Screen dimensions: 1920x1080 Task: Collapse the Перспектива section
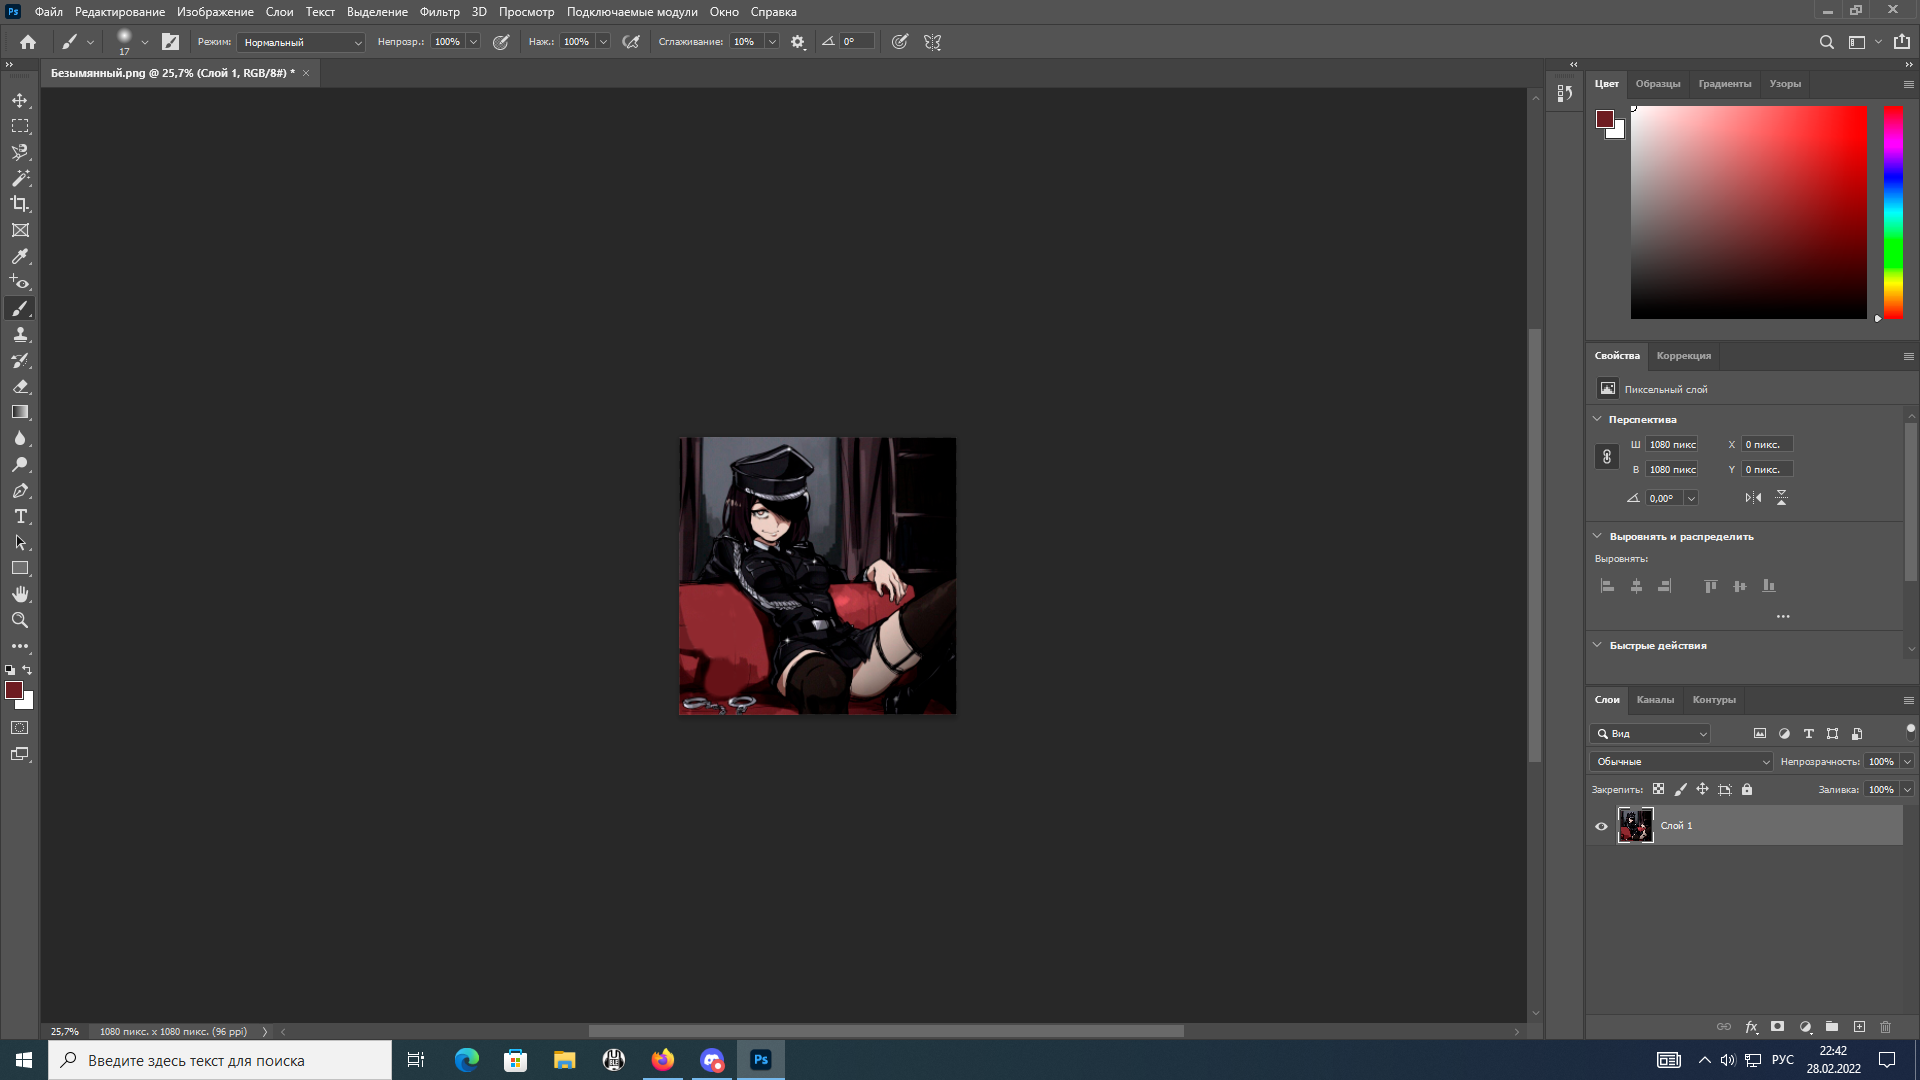(1597, 419)
